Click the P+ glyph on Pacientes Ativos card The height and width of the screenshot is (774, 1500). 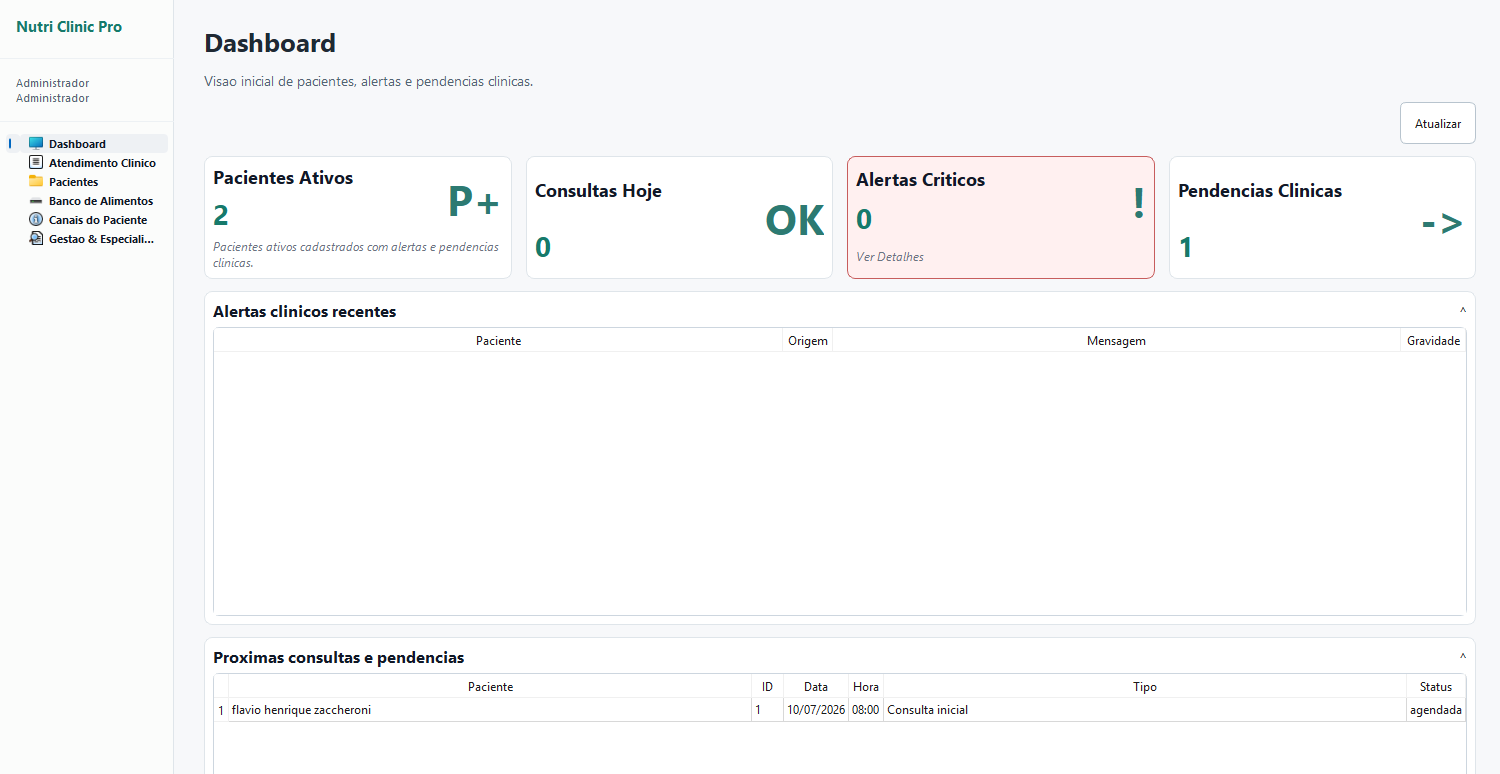[x=473, y=202]
